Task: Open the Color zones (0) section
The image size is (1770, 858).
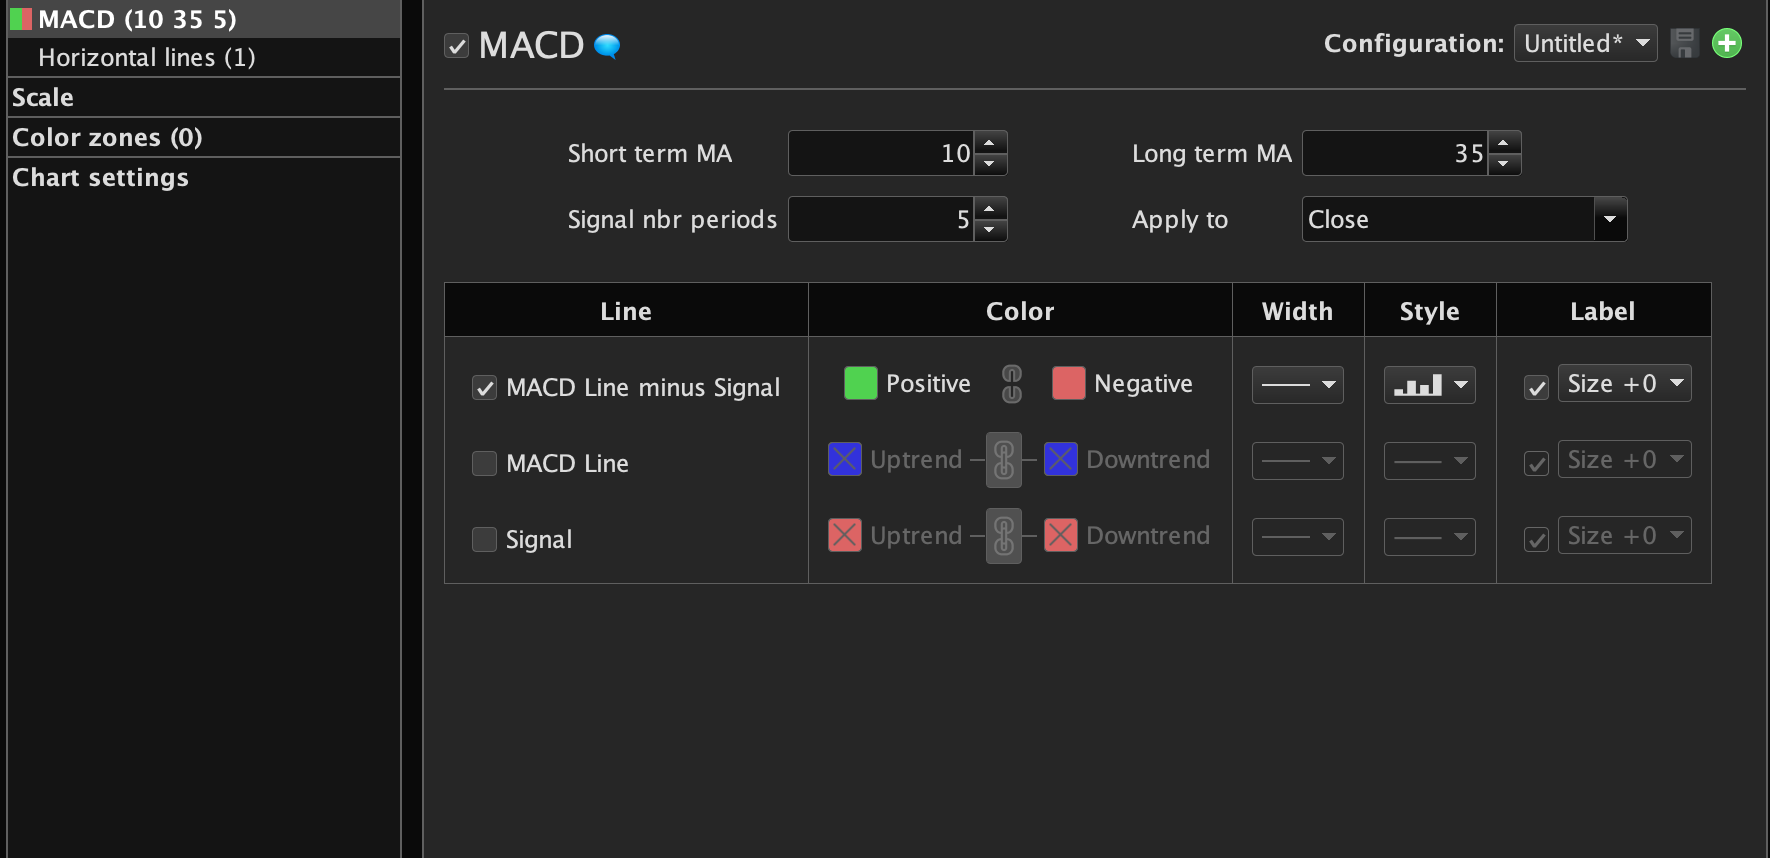Action: click(x=107, y=138)
